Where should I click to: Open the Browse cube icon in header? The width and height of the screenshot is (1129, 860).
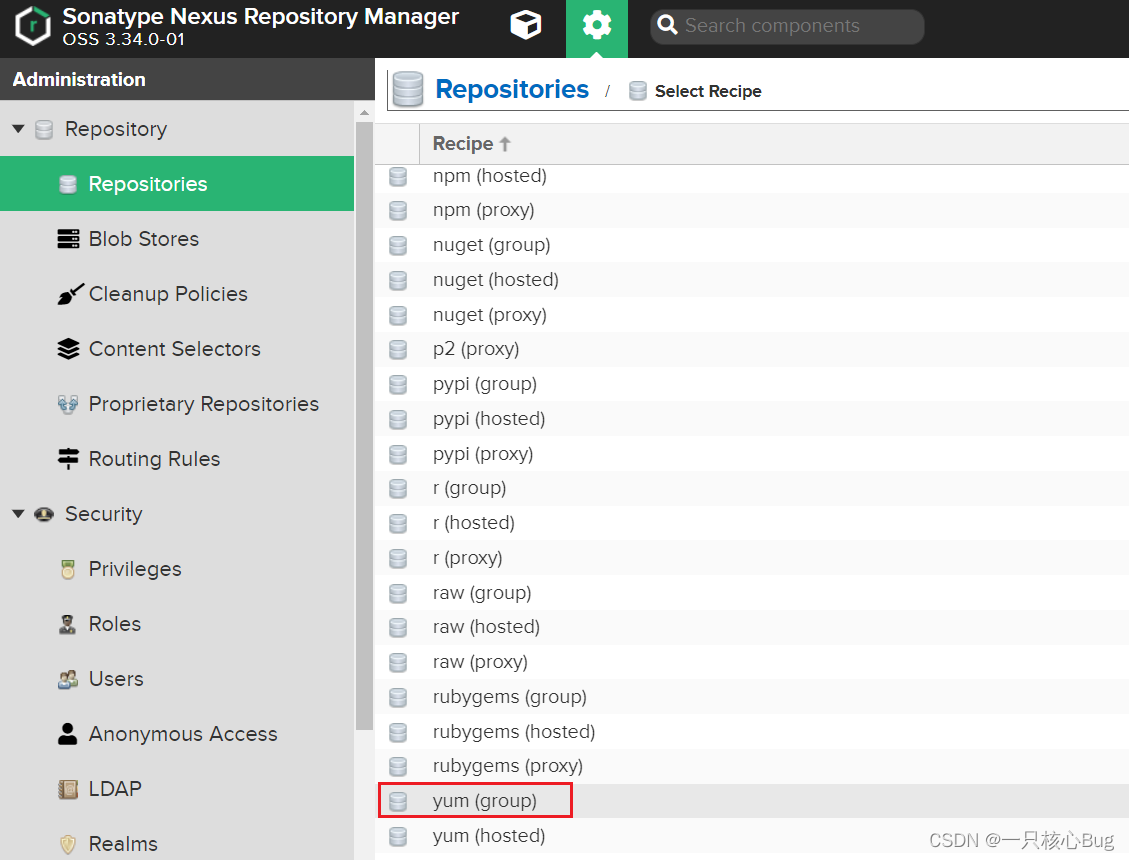pos(526,26)
